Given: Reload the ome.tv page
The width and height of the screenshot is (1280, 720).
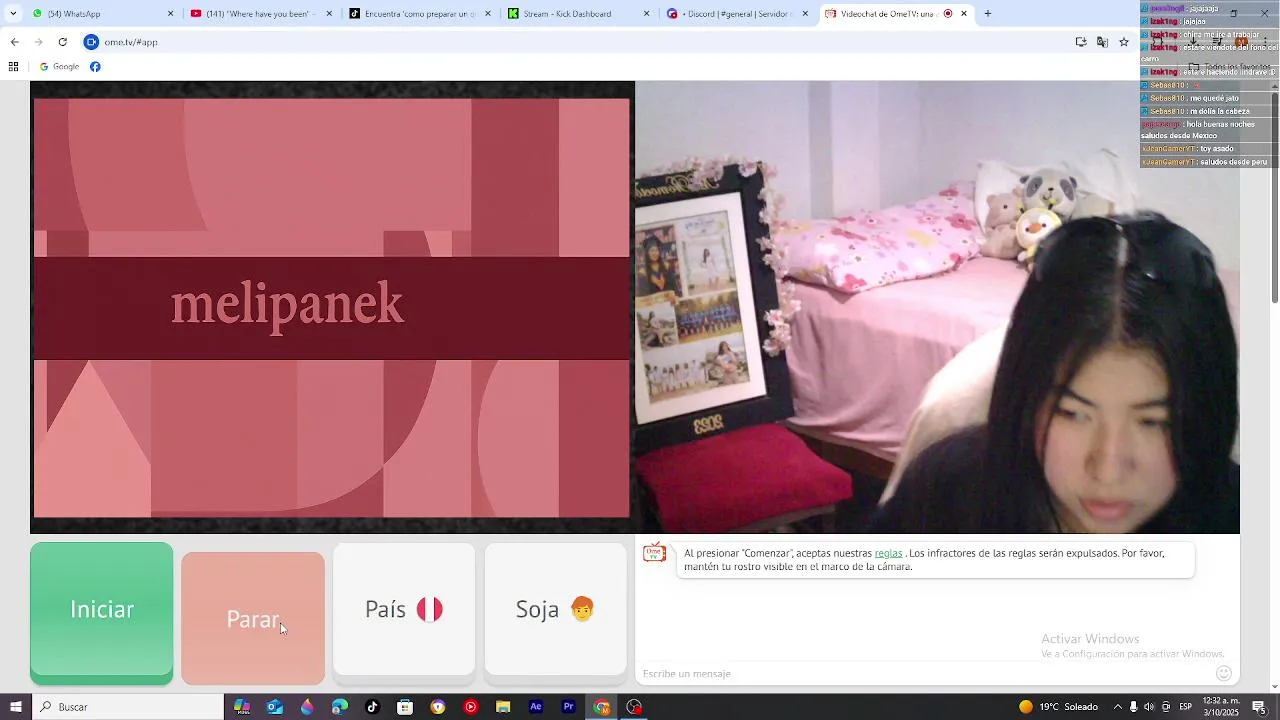Looking at the screenshot, I should pos(62,42).
